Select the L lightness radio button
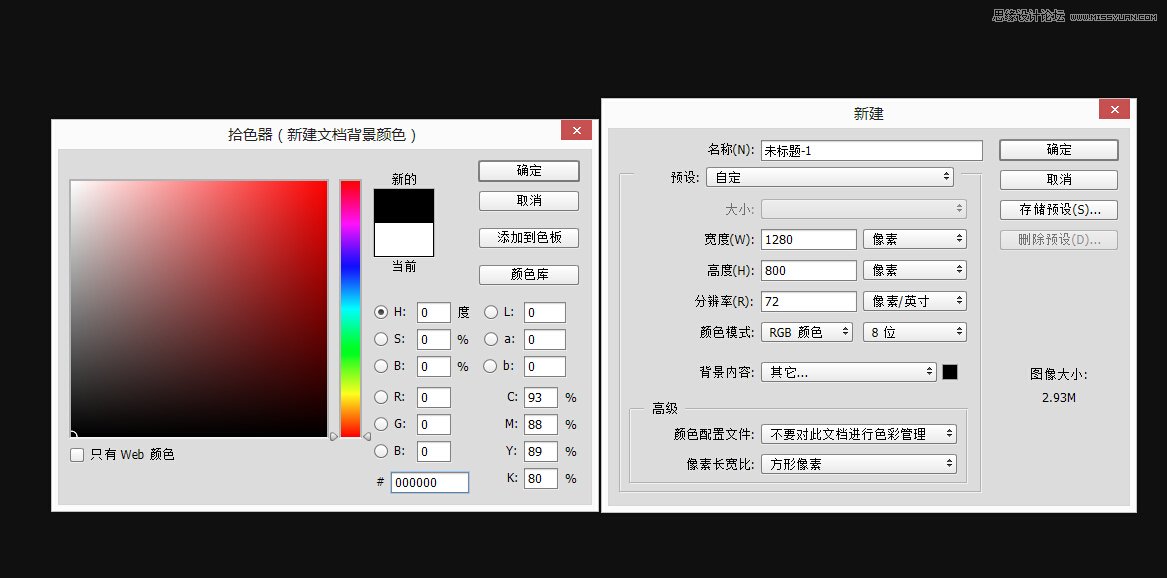Image resolution: width=1167 pixels, height=578 pixels. click(x=491, y=312)
